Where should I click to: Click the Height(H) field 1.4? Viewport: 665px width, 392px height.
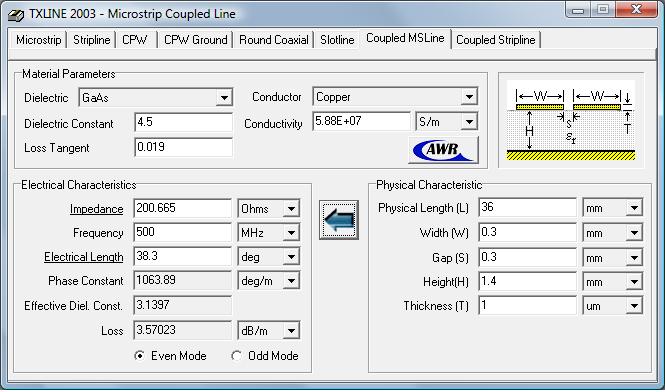coord(528,281)
